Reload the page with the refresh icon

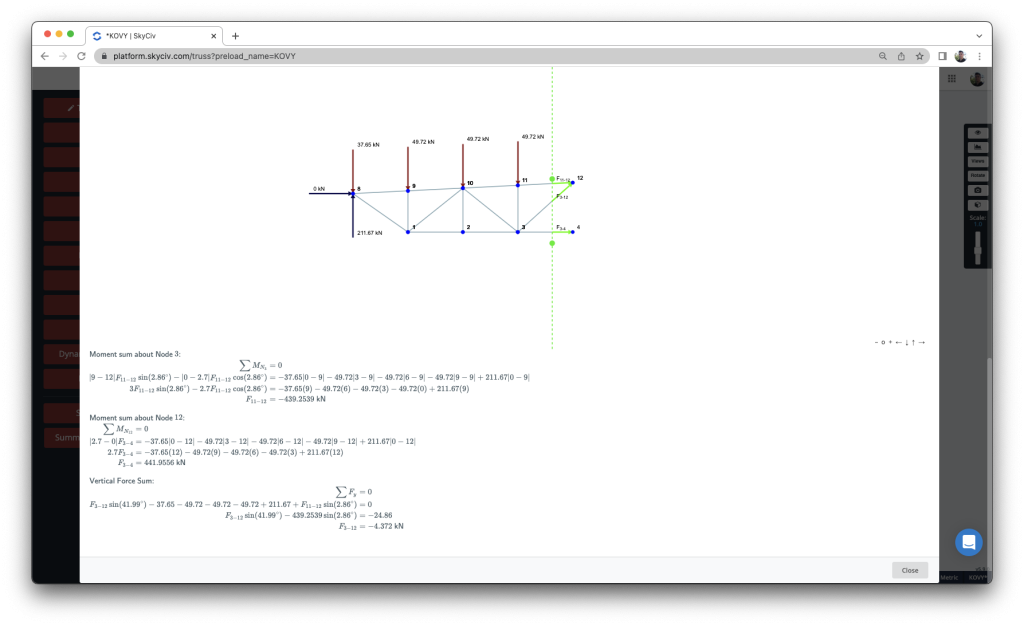pyautogui.click(x=80, y=56)
